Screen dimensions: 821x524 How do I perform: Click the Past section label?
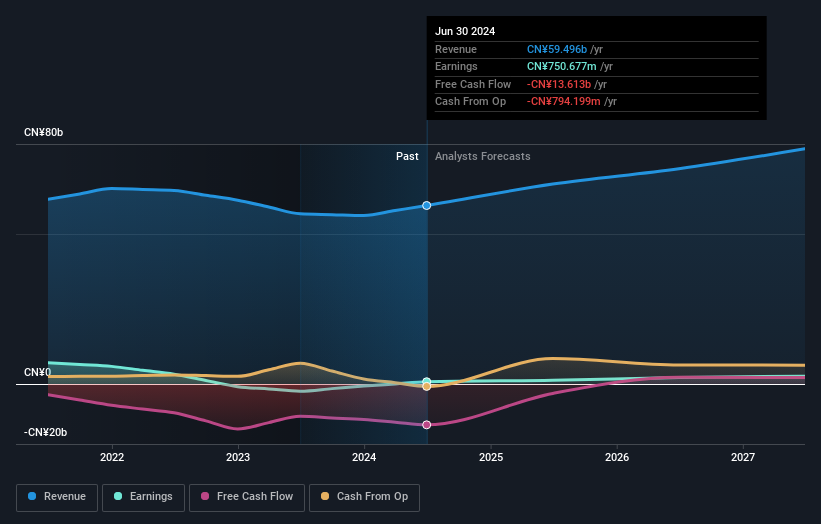pyautogui.click(x=407, y=157)
